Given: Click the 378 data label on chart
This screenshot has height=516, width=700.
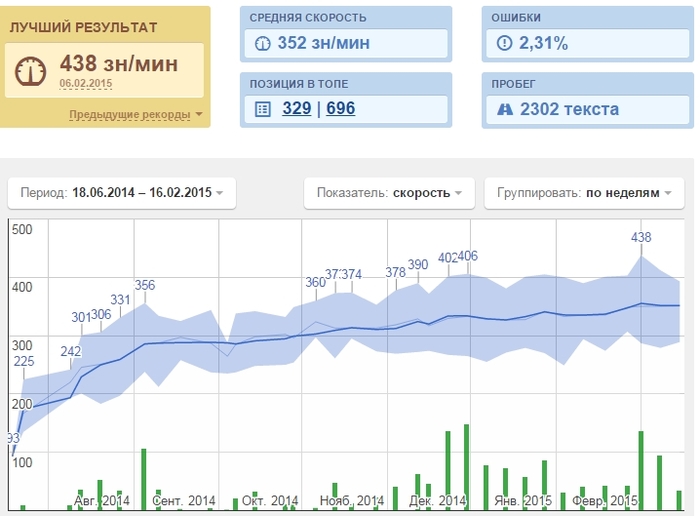Looking at the screenshot, I should [396, 272].
